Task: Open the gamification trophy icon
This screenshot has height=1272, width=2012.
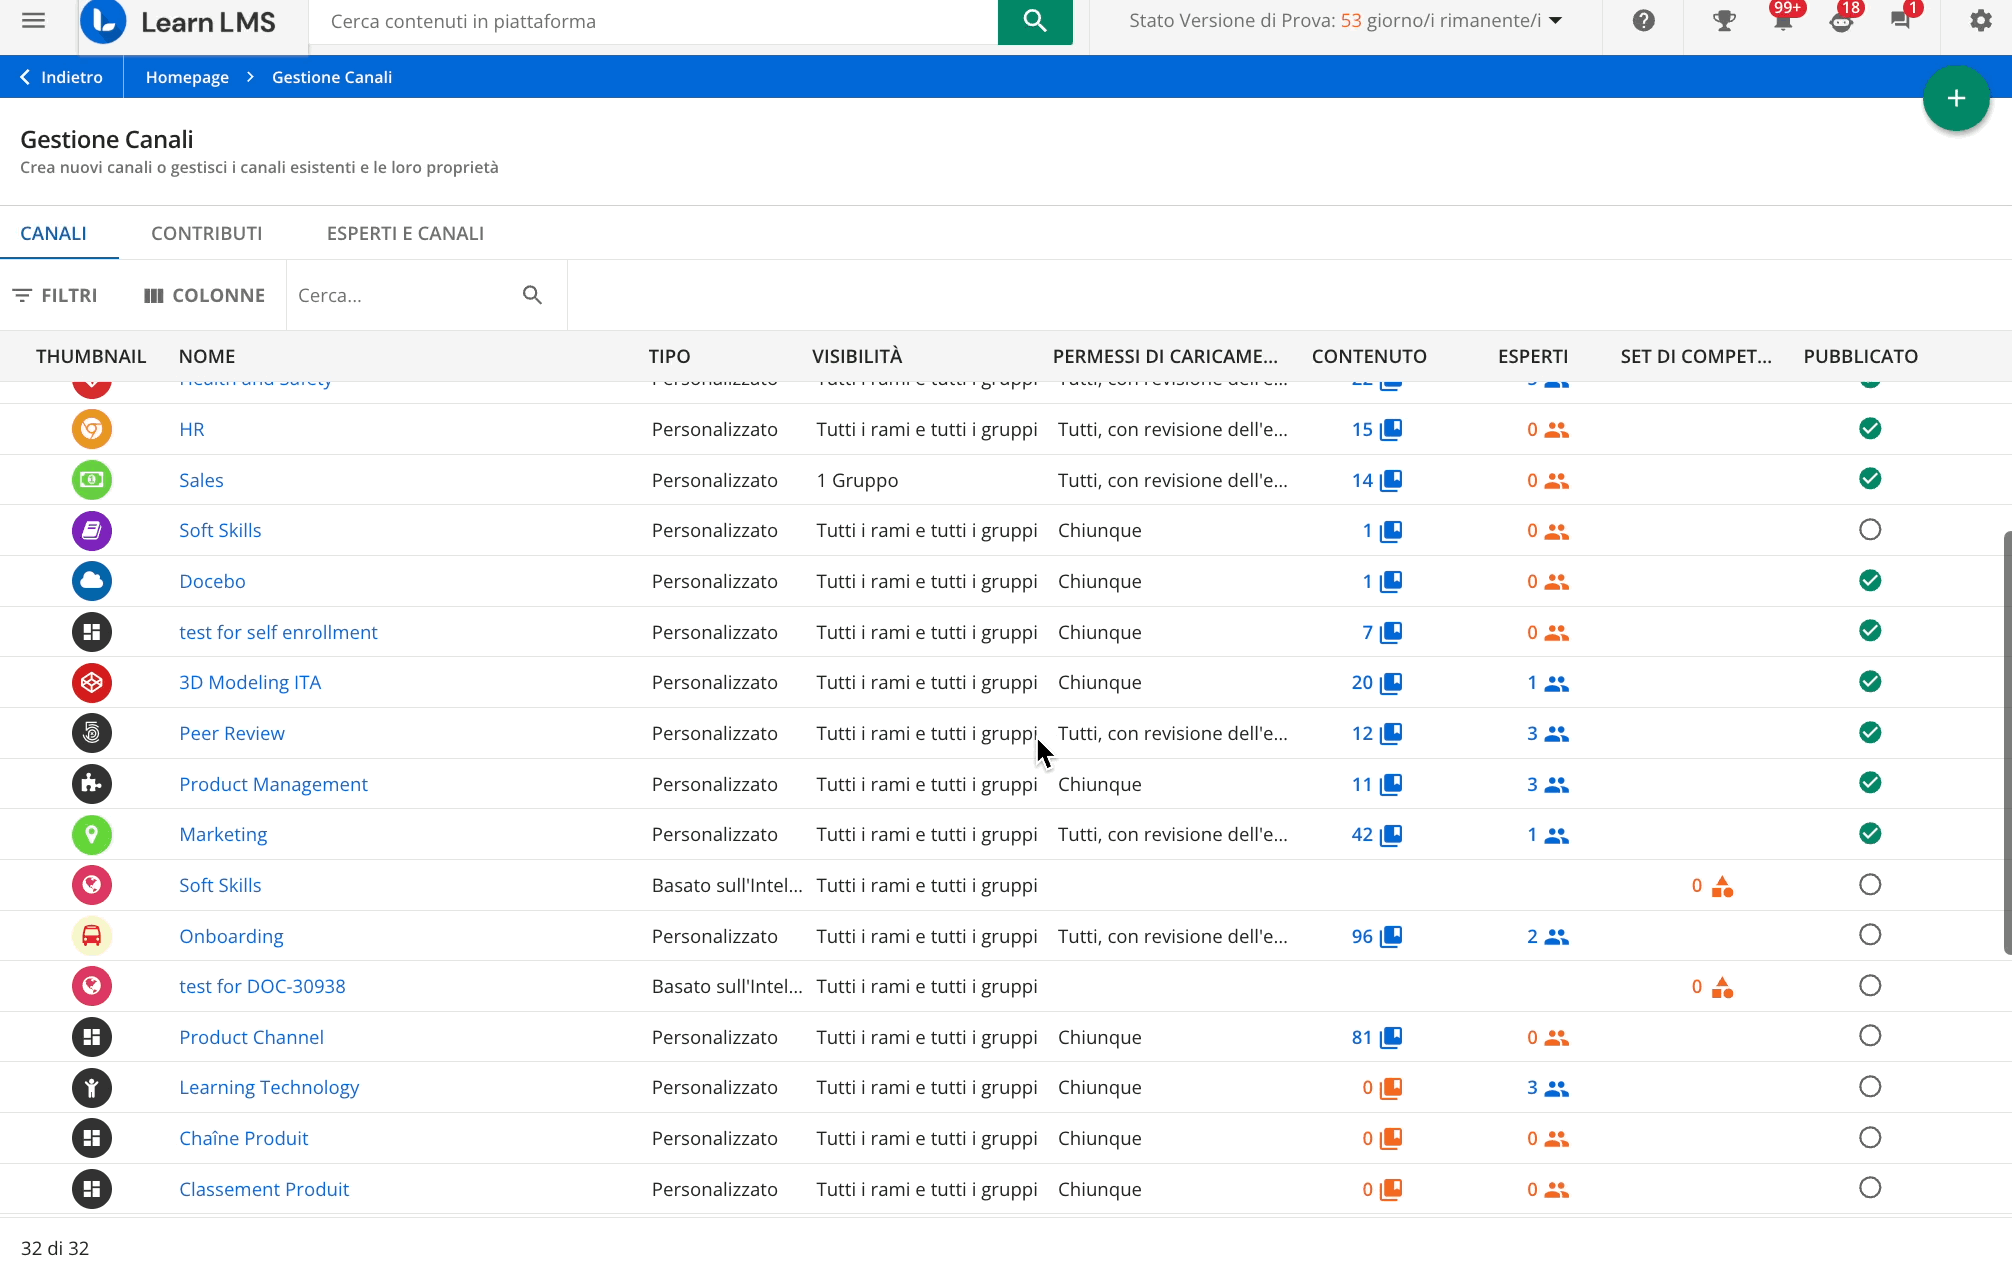Action: [x=1724, y=20]
